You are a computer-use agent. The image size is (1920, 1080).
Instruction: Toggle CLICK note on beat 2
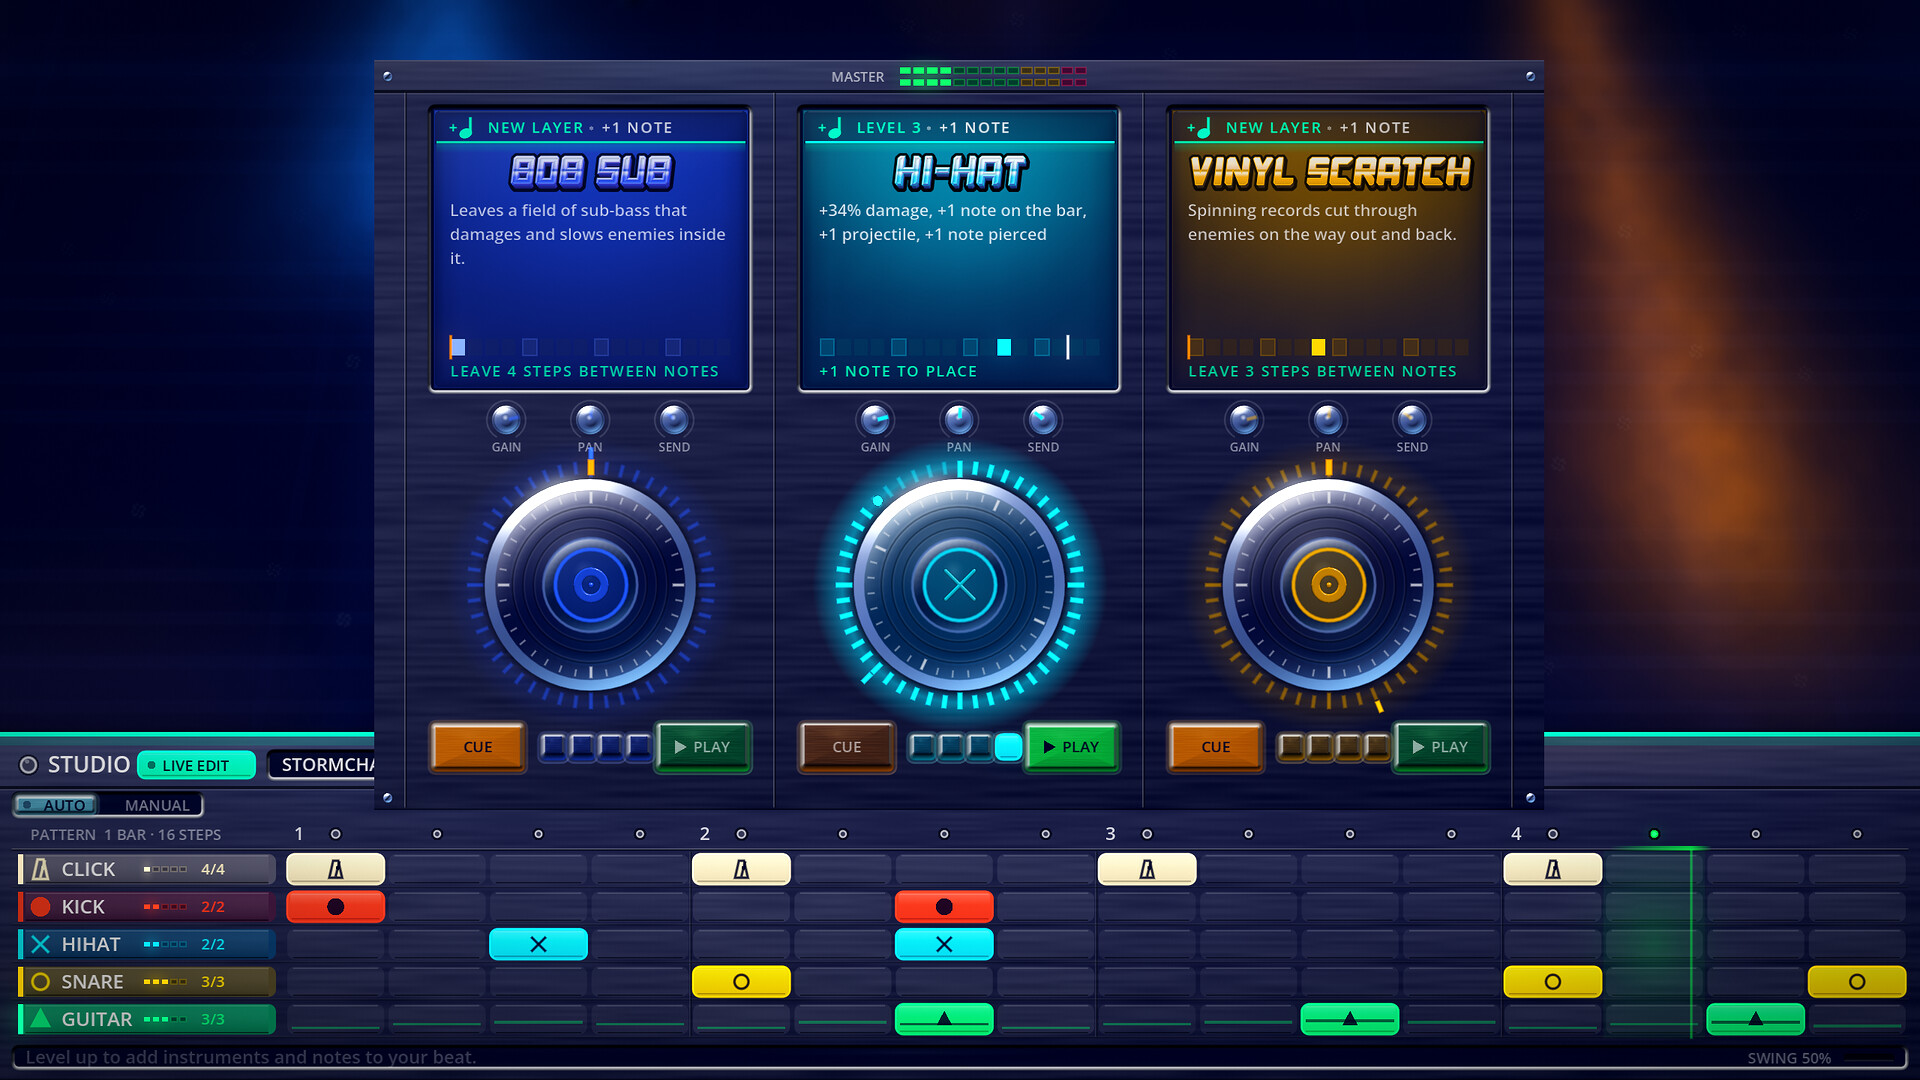click(x=741, y=869)
